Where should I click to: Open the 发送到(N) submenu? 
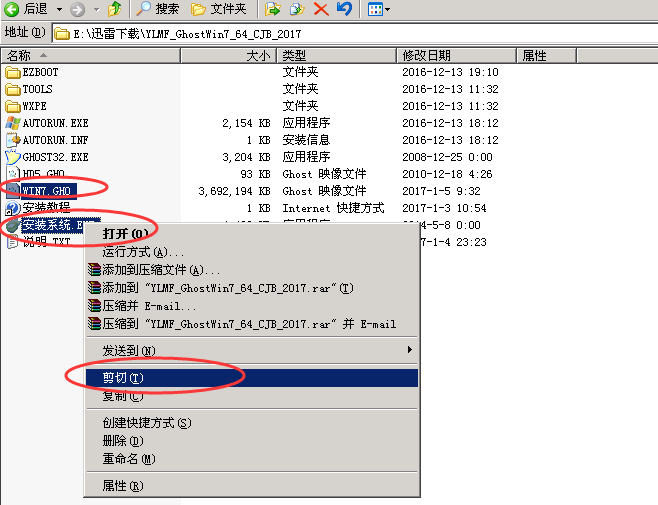click(252, 350)
